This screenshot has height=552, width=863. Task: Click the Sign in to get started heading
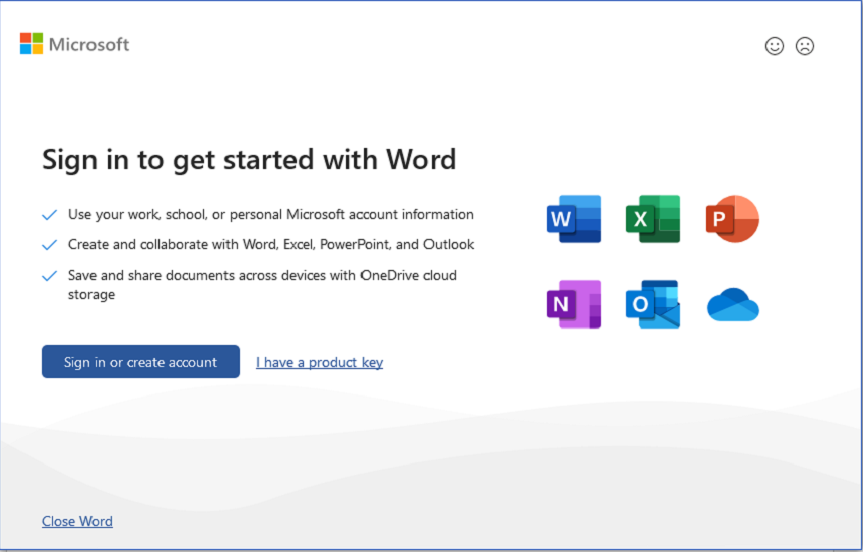coord(249,159)
